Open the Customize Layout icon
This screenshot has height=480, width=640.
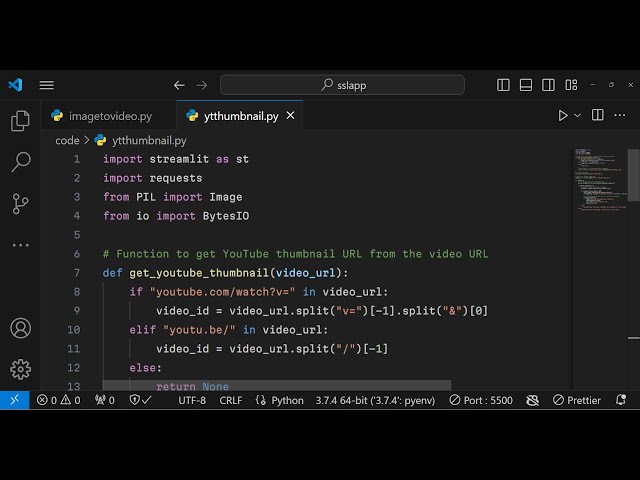tap(569, 85)
